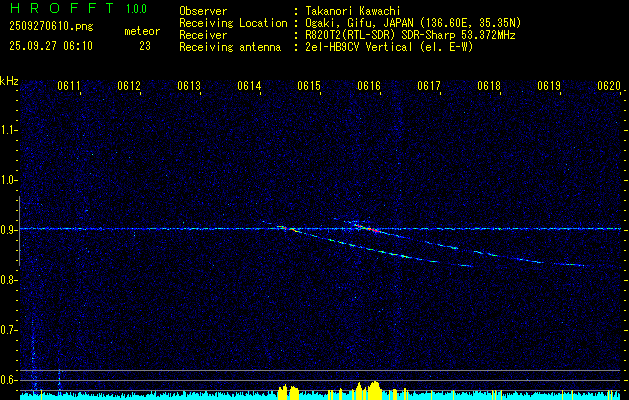Screen dimensions: 629x400
Task: Click the HROFFT program title
Action: 62,8
